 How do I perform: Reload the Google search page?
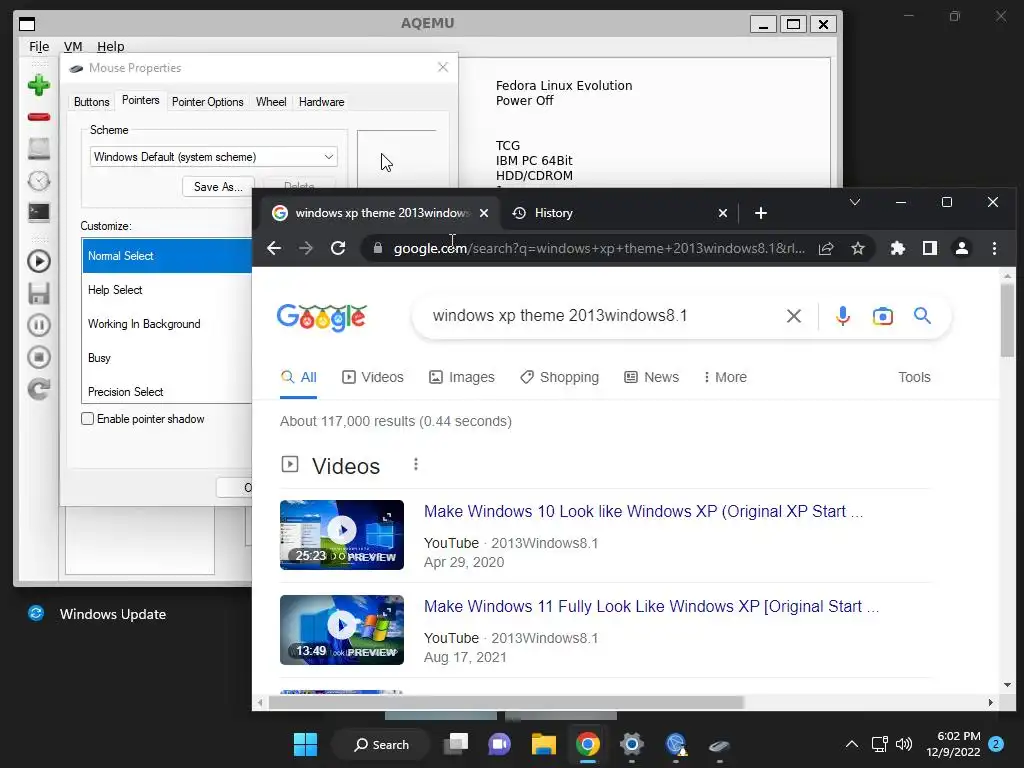(x=338, y=248)
